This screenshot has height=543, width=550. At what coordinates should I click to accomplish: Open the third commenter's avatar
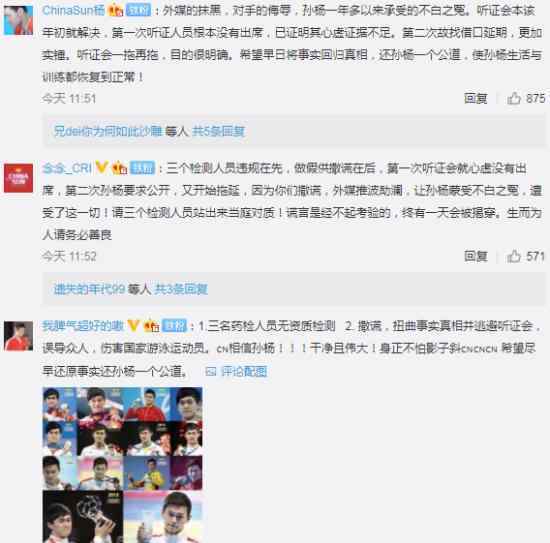(18, 336)
